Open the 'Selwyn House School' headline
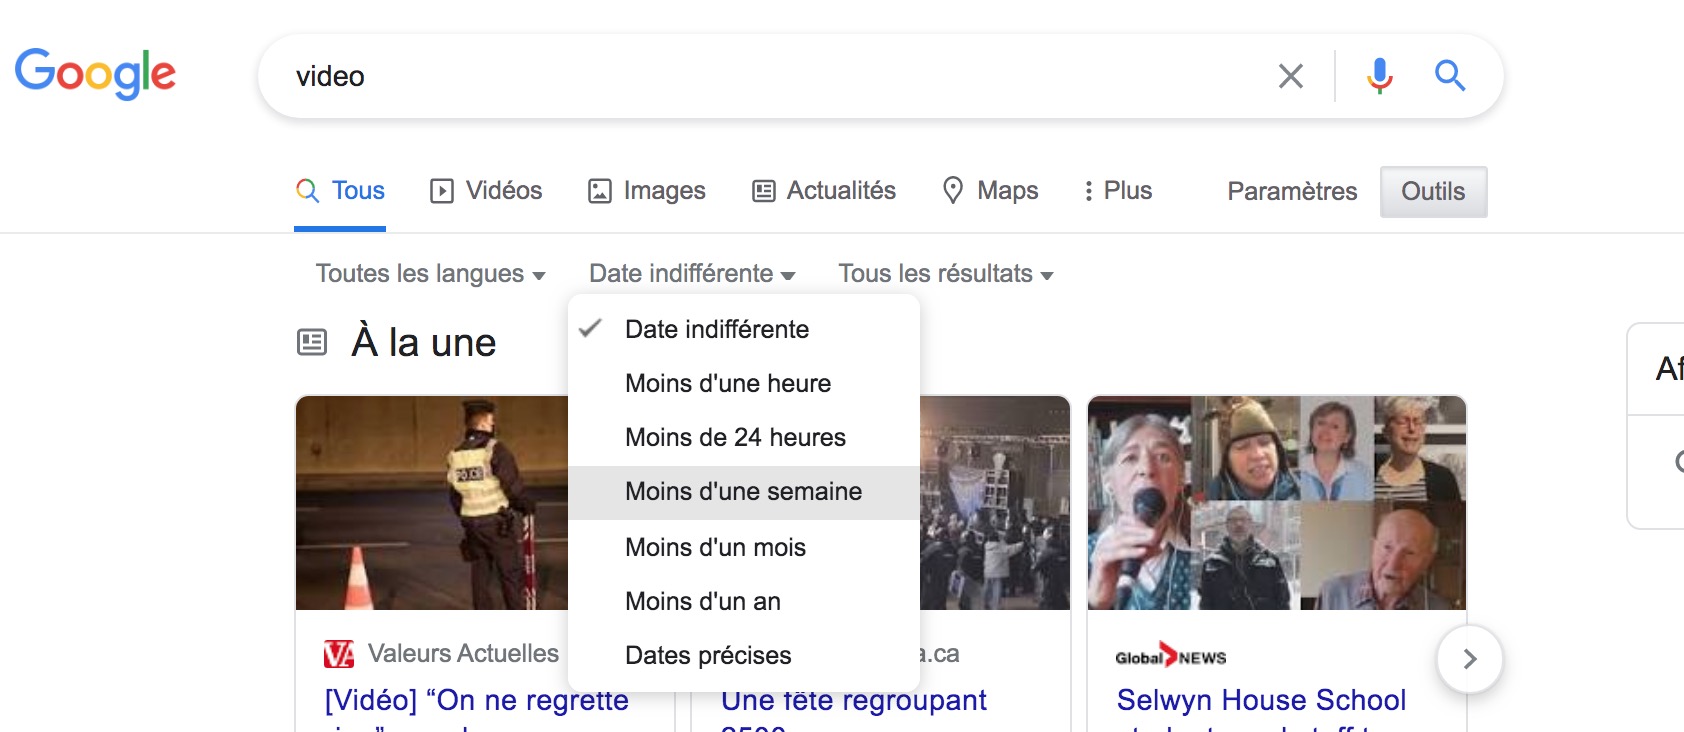The height and width of the screenshot is (732, 1684). pos(1261,700)
